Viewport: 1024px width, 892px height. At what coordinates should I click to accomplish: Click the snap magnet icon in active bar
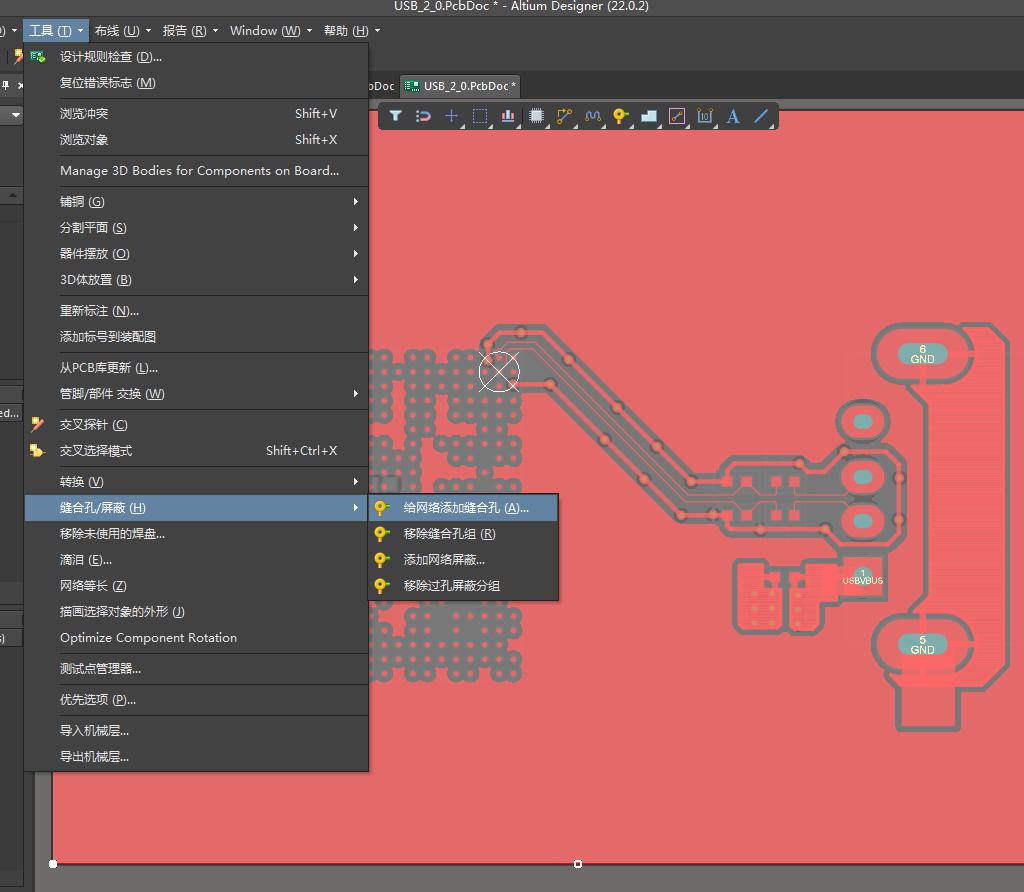(x=423, y=116)
